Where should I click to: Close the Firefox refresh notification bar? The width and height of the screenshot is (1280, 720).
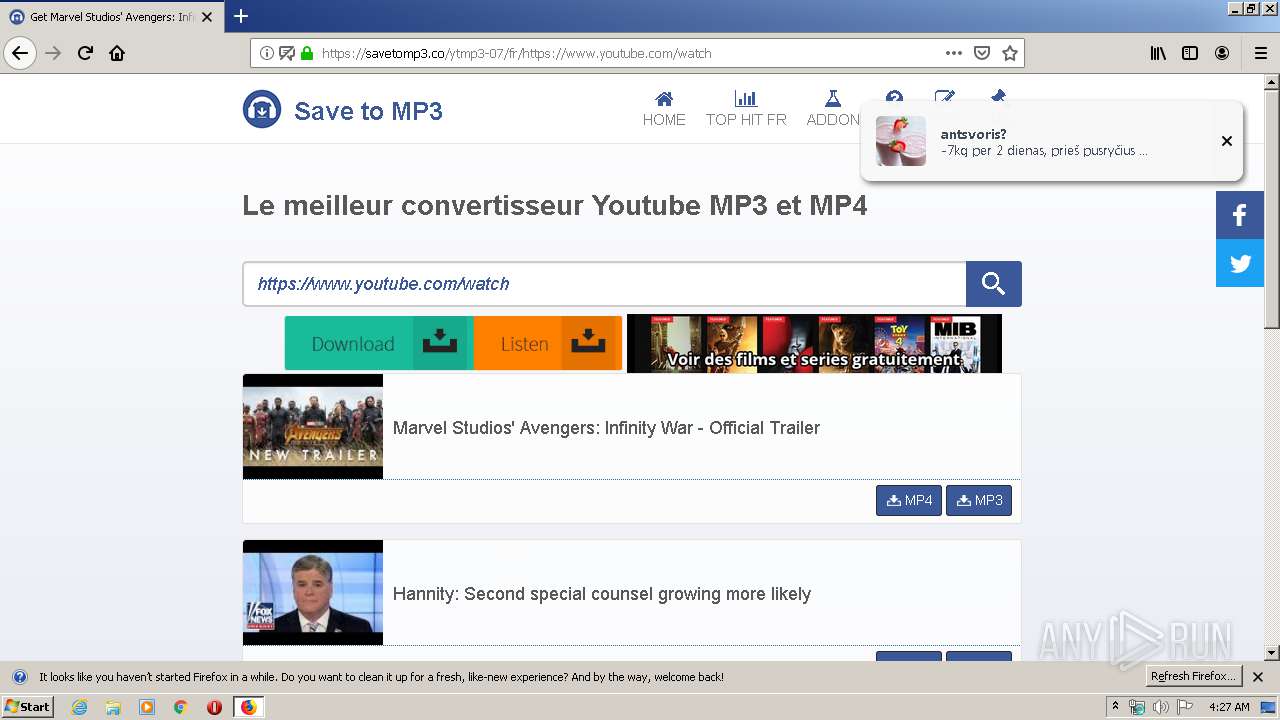pos(1258,677)
